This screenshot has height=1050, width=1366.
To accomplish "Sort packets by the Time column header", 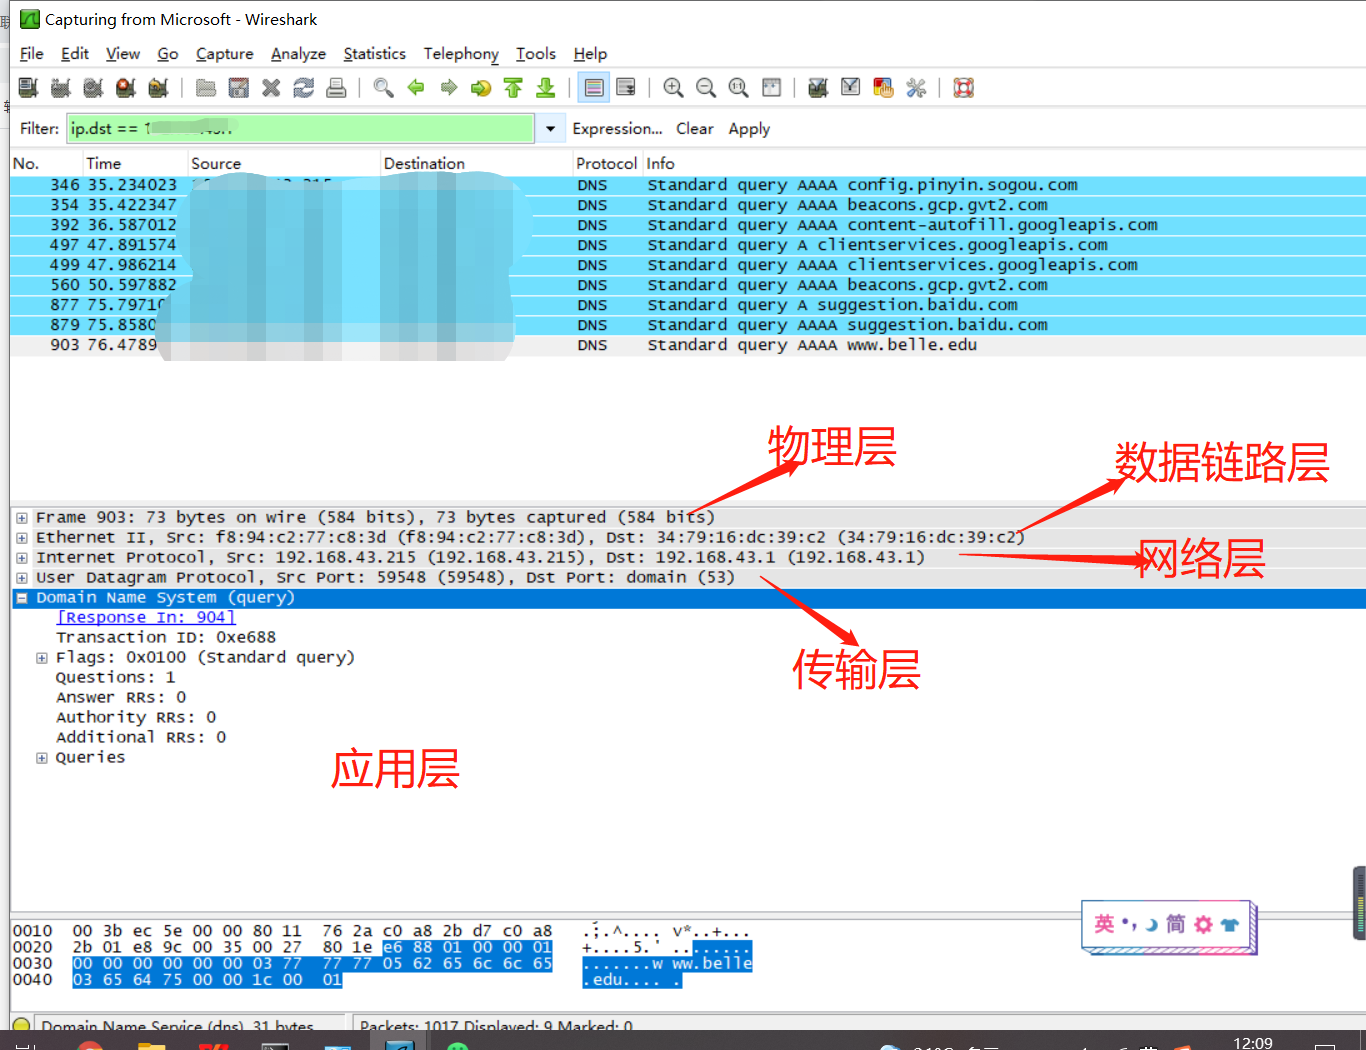I will (135, 163).
